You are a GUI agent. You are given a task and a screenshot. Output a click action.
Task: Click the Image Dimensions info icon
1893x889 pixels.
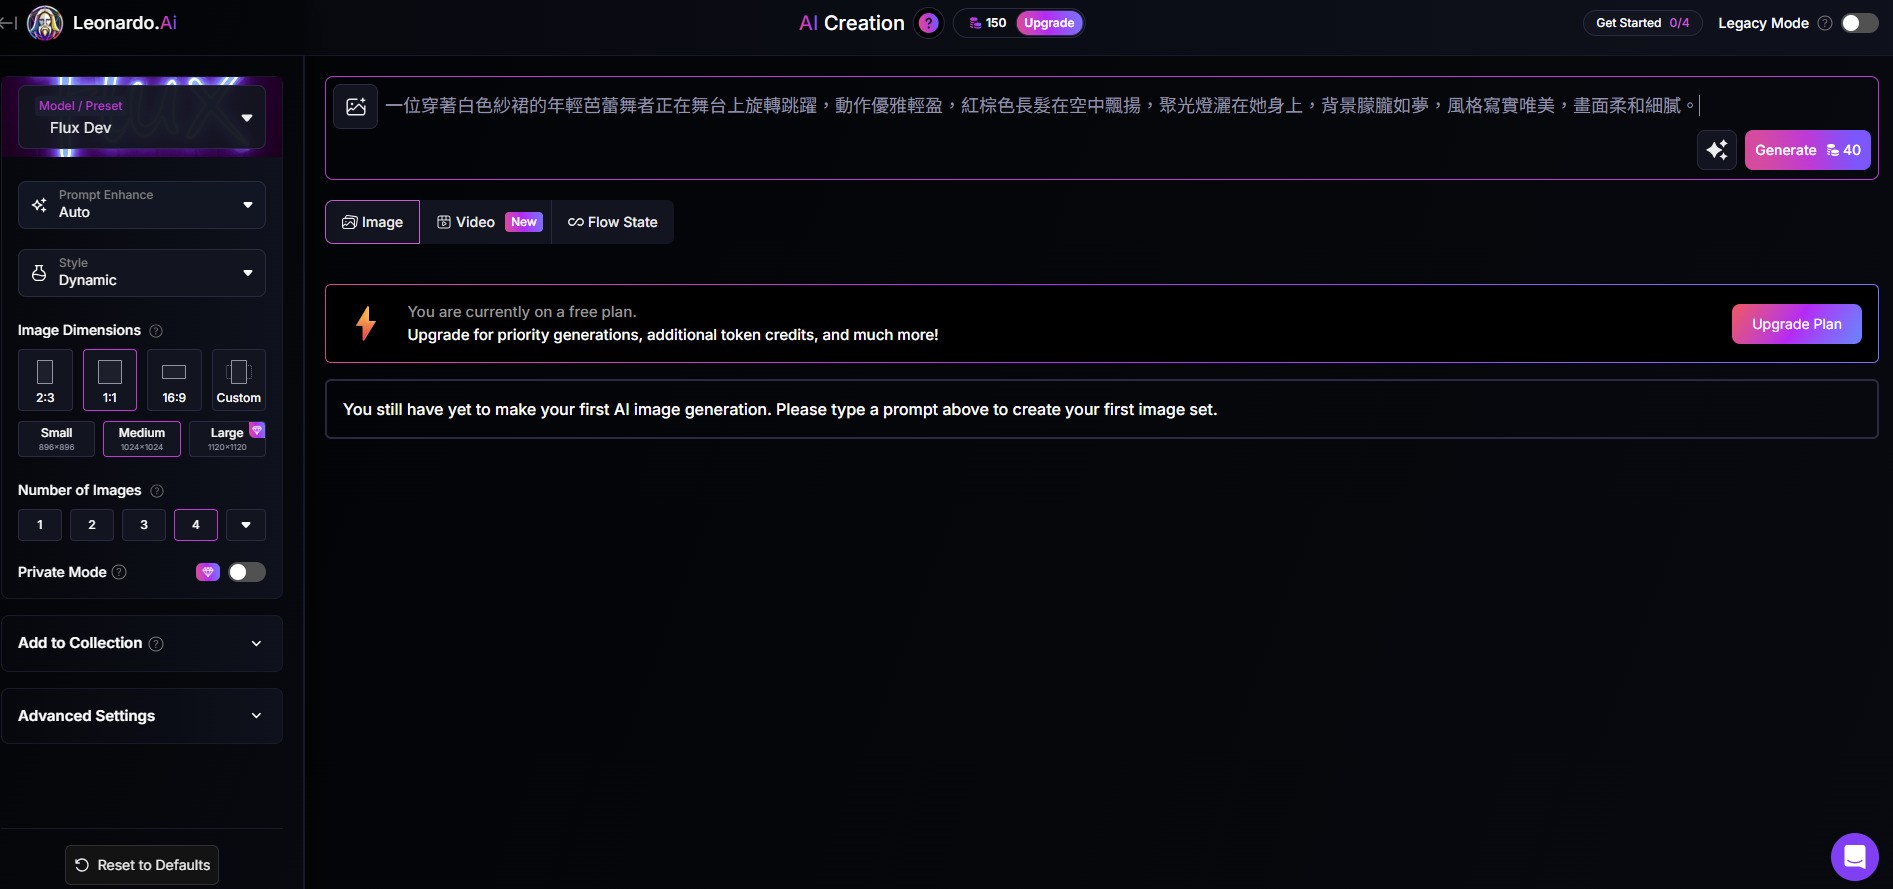click(x=156, y=331)
